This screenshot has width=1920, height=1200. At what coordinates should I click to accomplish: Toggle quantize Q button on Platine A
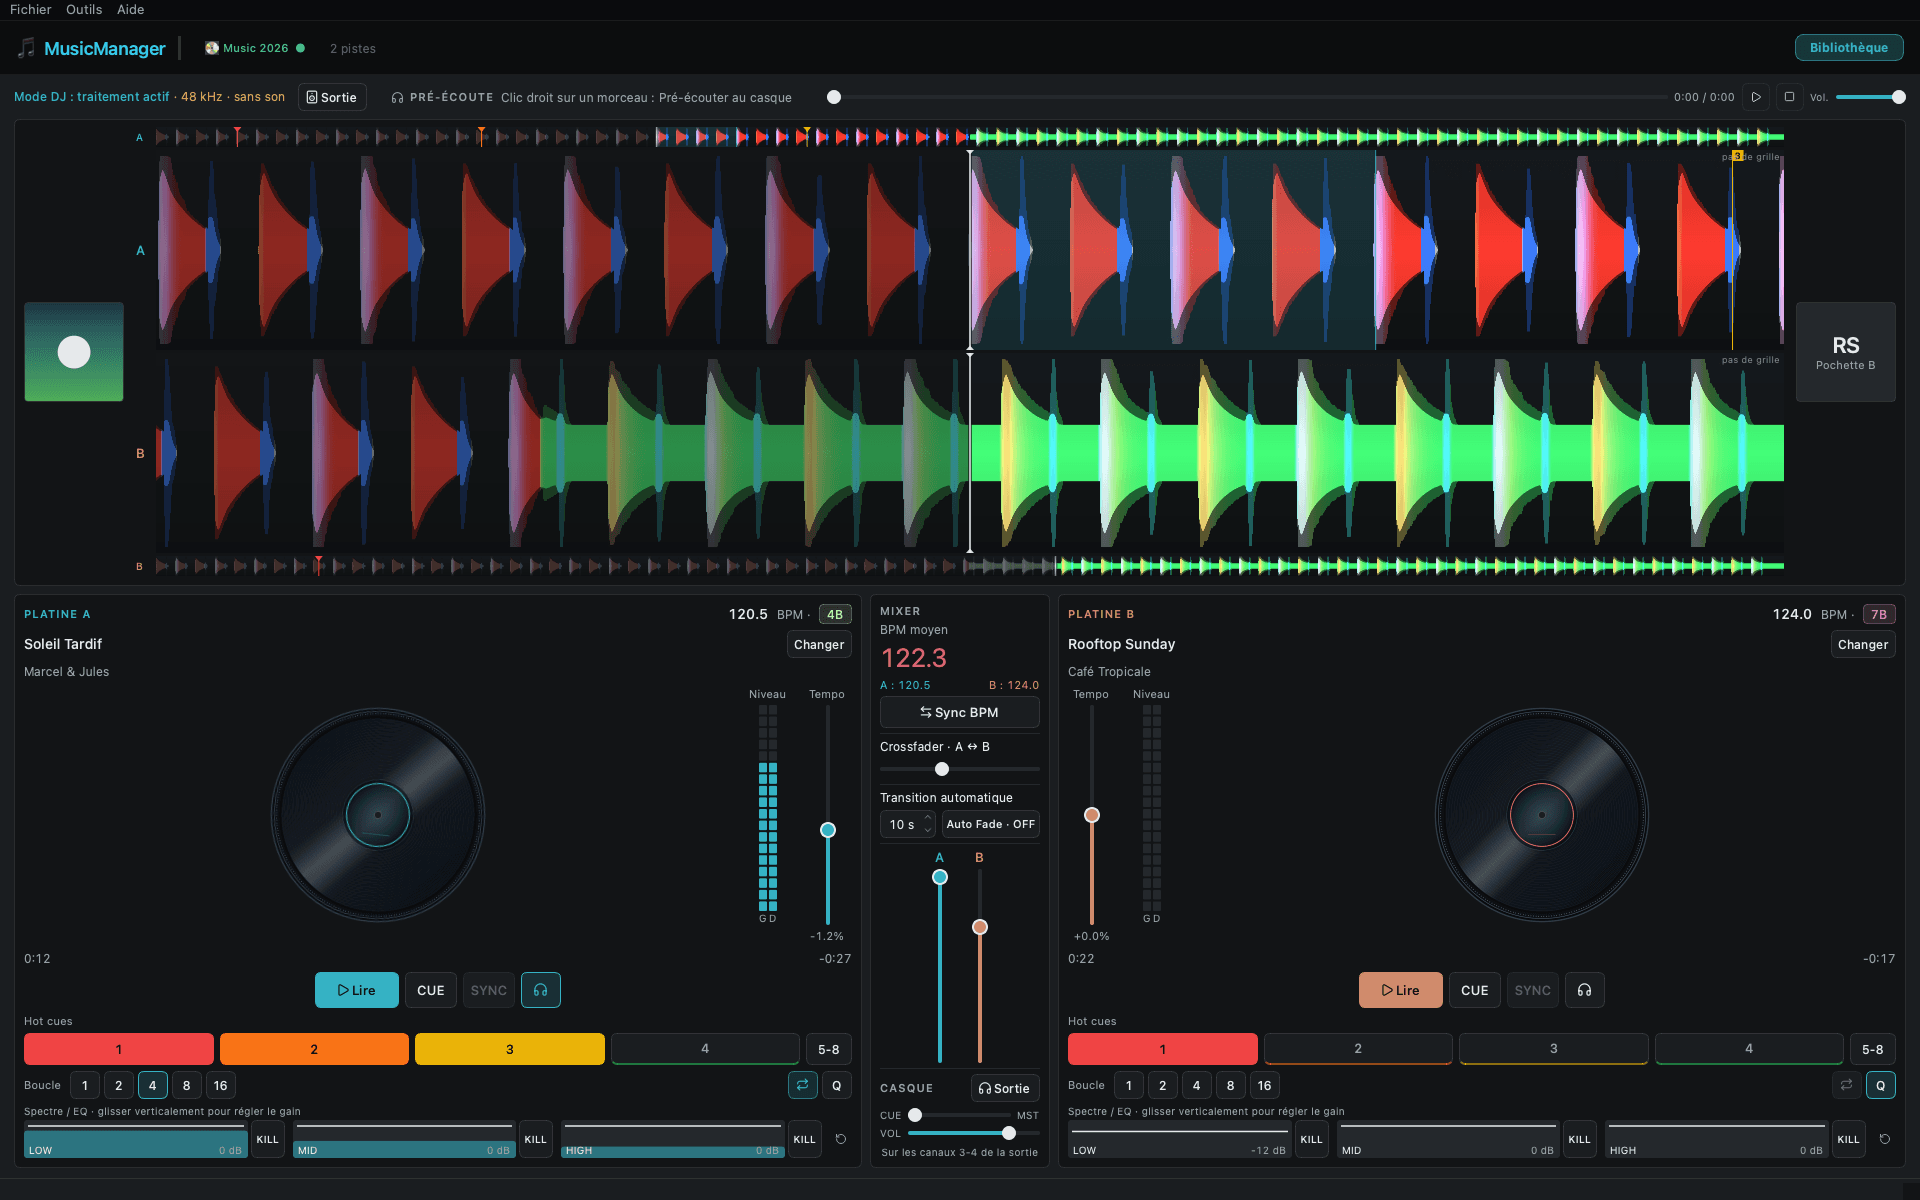click(x=837, y=1085)
